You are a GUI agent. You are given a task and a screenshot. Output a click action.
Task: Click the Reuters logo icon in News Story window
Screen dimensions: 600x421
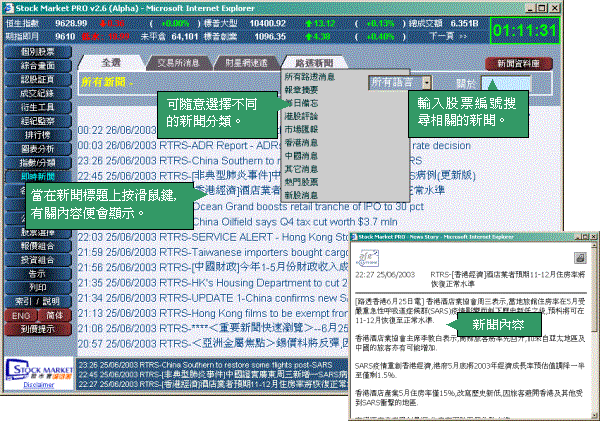pos(367,258)
